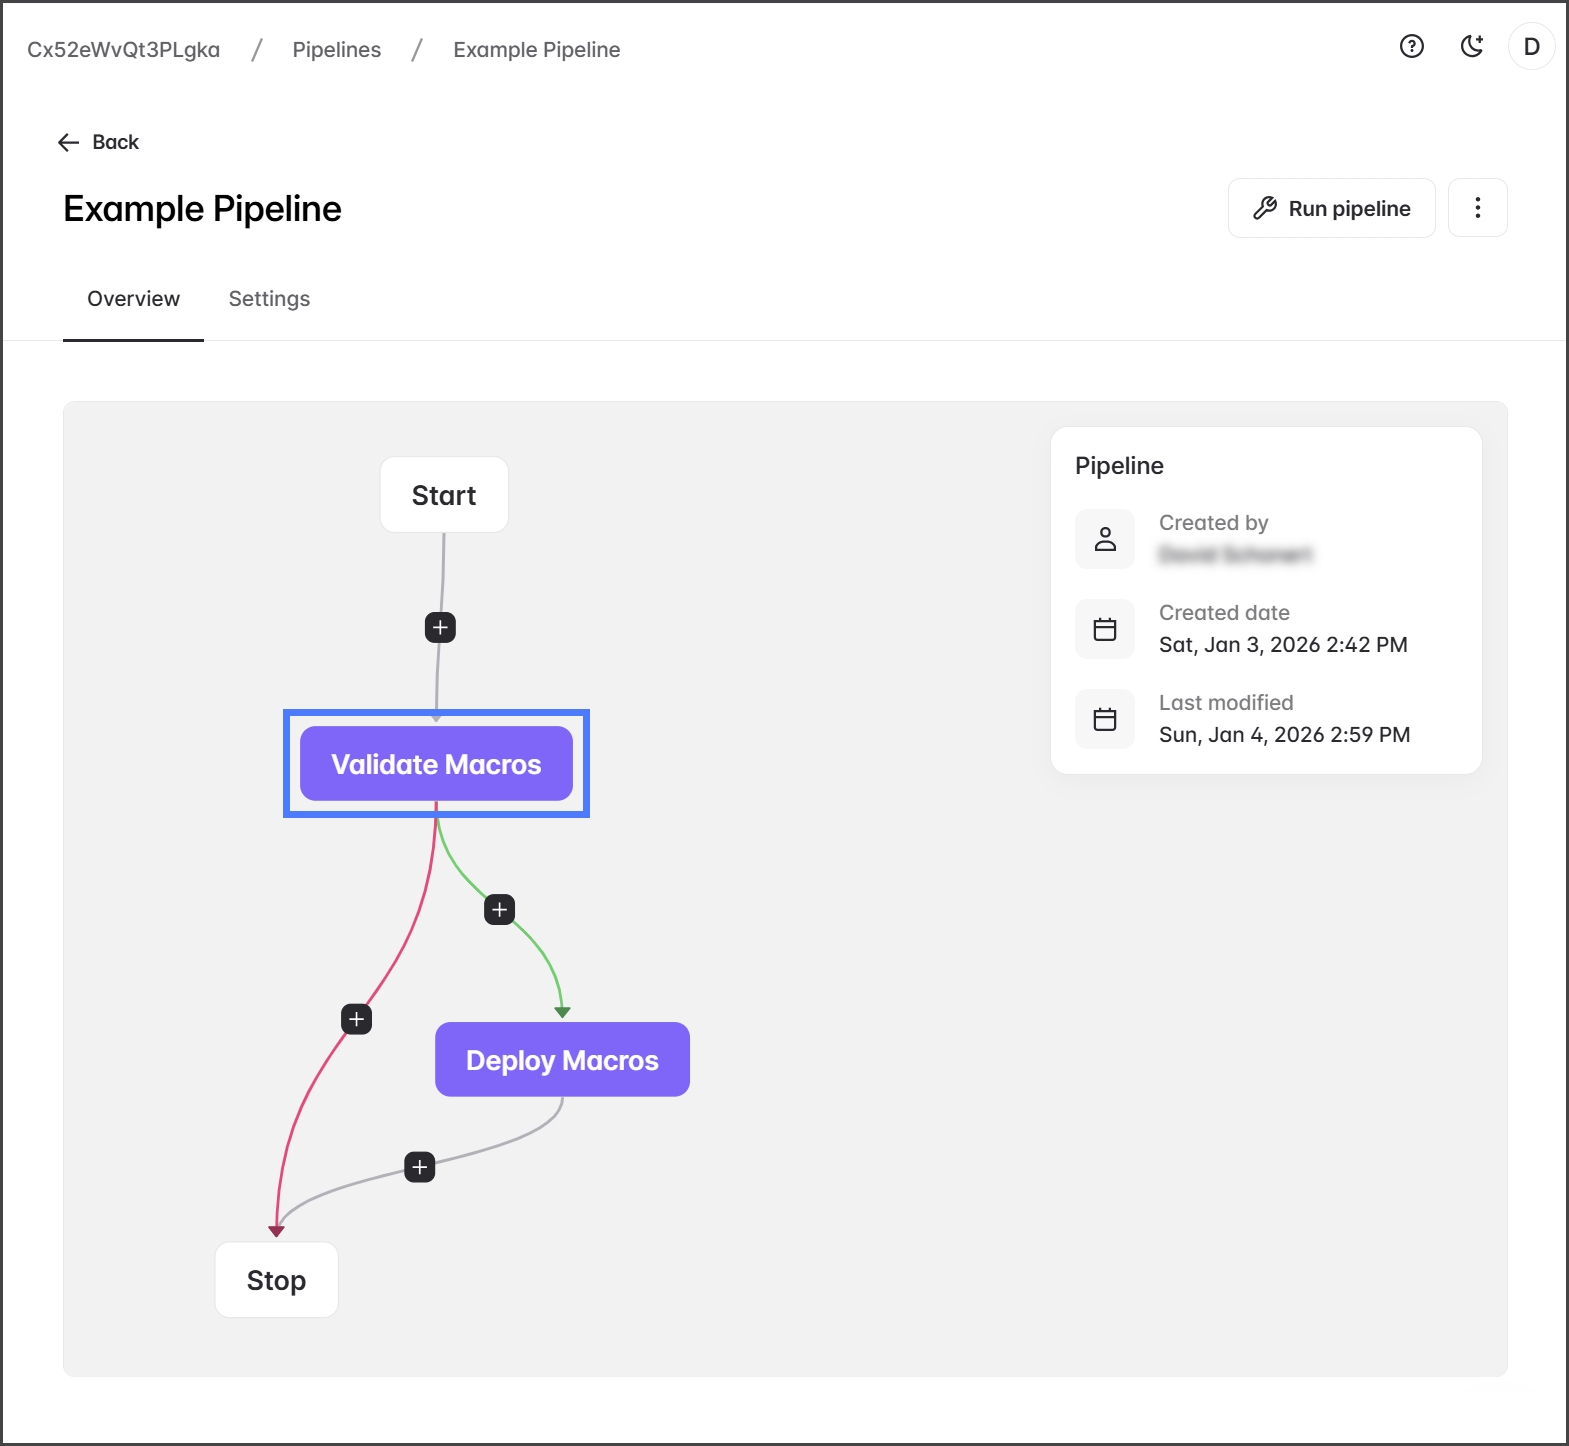Select the Deploy Macros node
The image size is (1569, 1446).
tap(562, 1060)
